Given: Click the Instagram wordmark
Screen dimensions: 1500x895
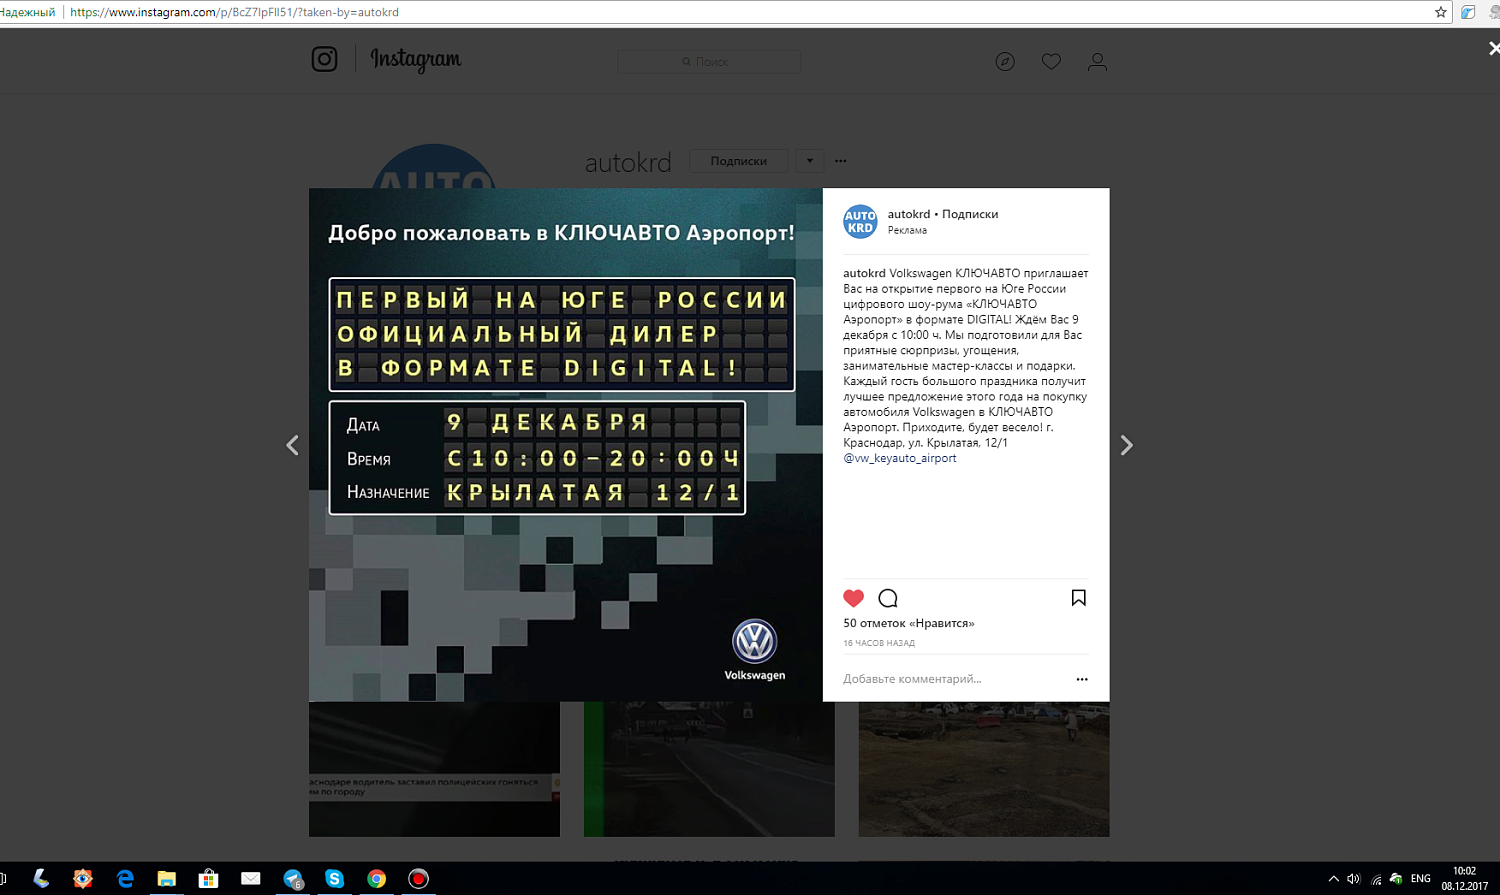Looking at the screenshot, I should point(416,60).
